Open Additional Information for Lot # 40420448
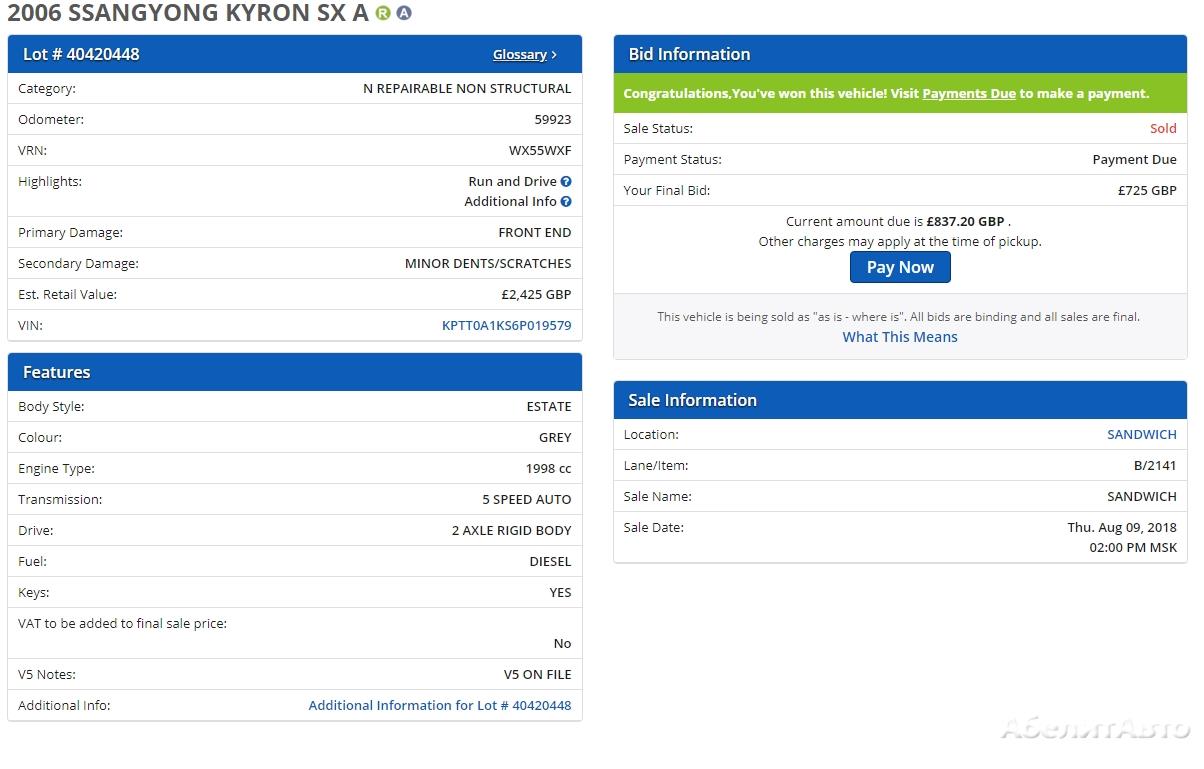The image size is (1204, 769). click(439, 706)
